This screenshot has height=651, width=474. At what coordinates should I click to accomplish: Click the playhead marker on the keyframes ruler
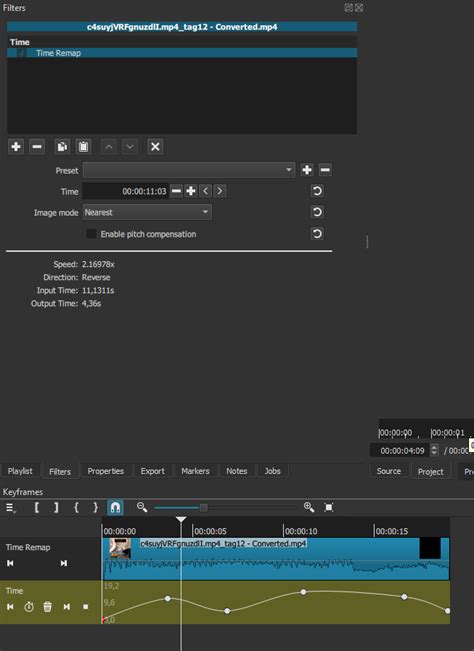pyautogui.click(x=181, y=520)
